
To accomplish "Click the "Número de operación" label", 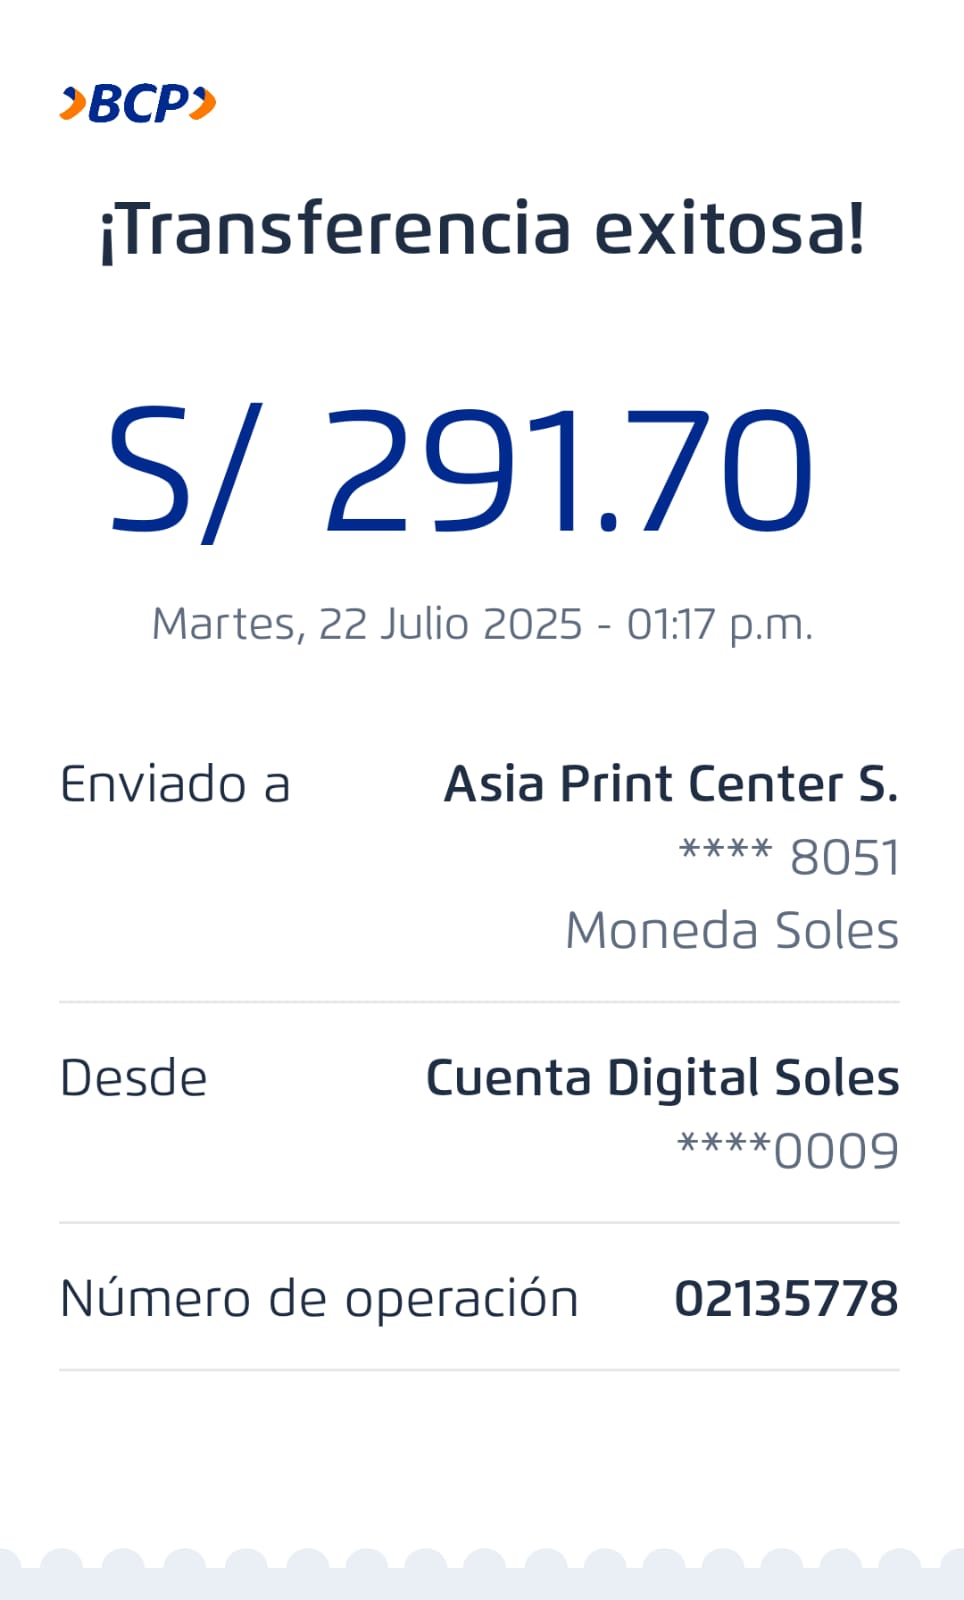I will pyautogui.click(x=319, y=1299).
